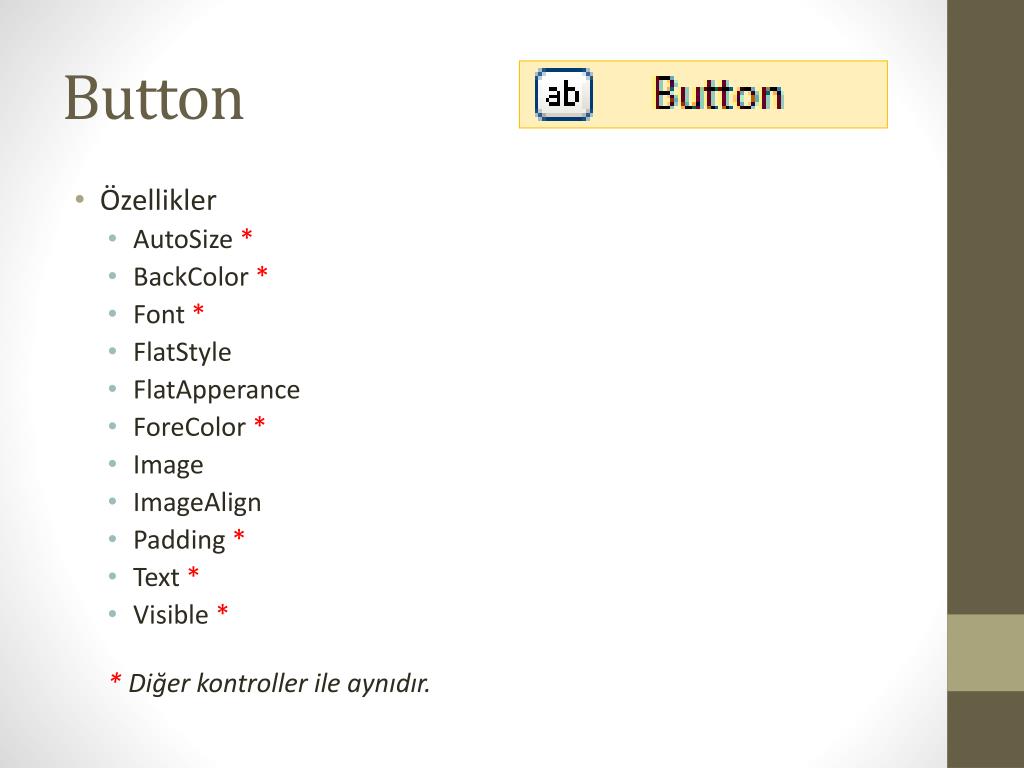Click the large Button slide title
This screenshot has height=768, width=1024.
coord(154,98)
